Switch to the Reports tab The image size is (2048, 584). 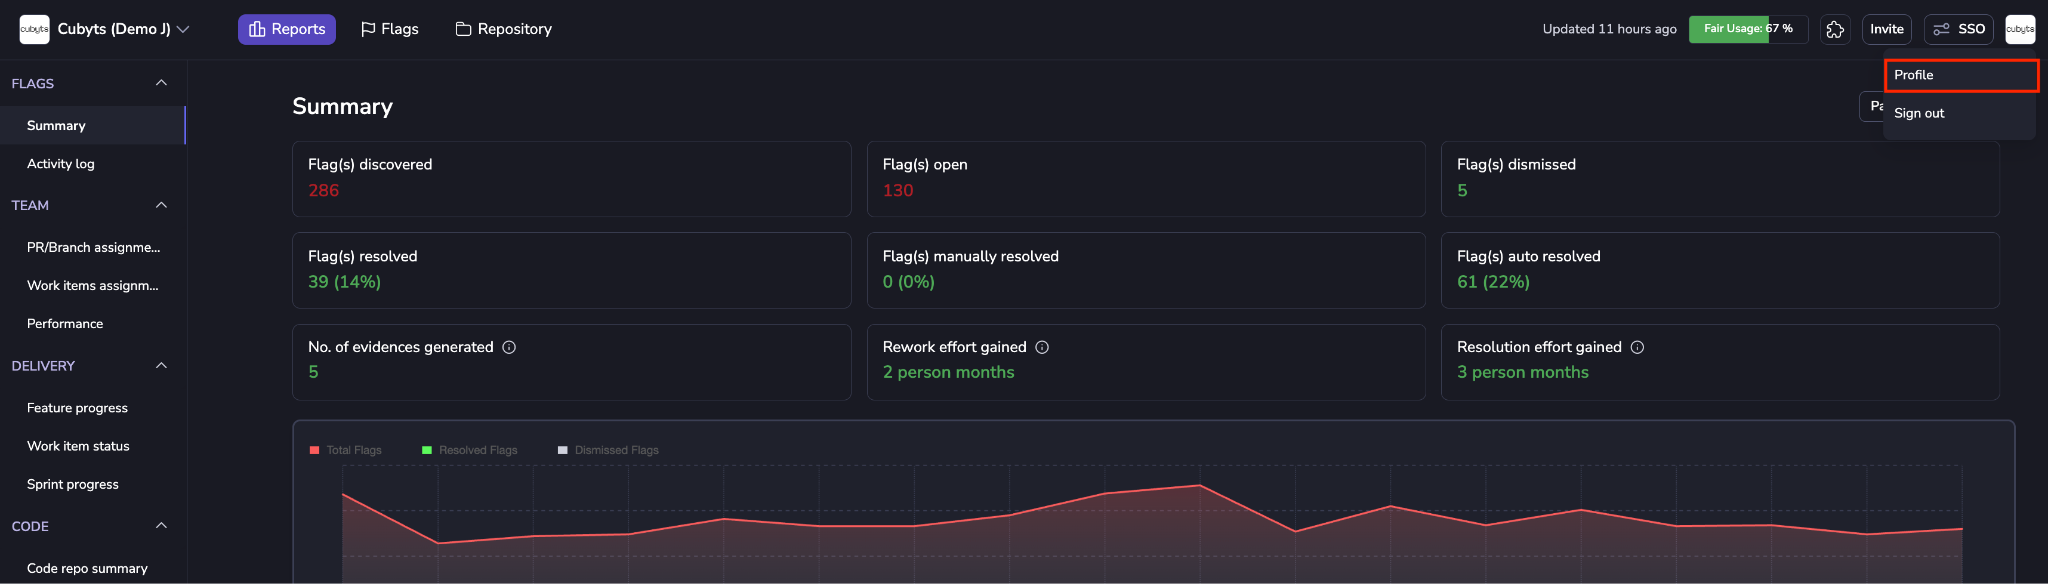[x=287, y=29]
